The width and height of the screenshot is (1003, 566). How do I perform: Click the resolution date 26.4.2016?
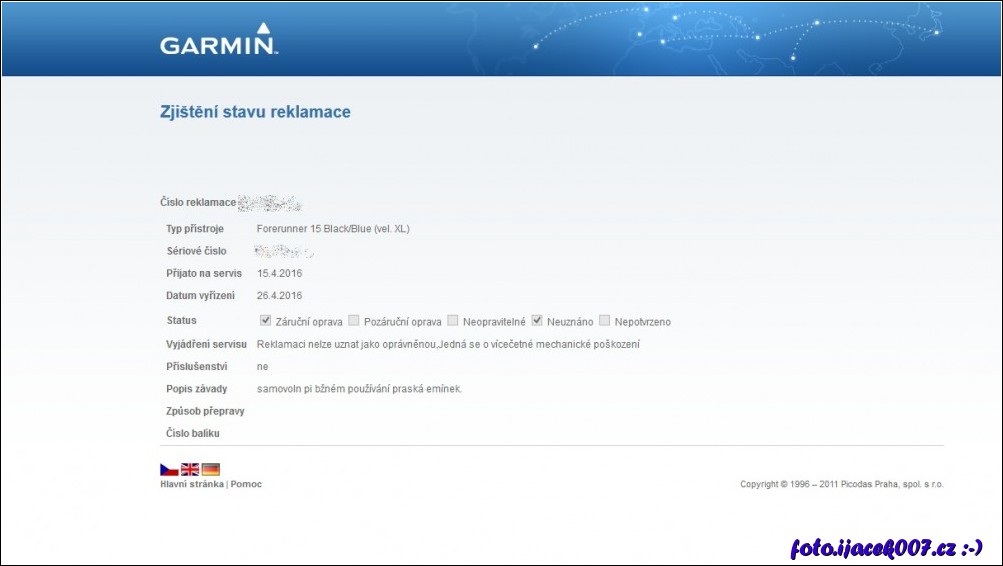(279, 295)
